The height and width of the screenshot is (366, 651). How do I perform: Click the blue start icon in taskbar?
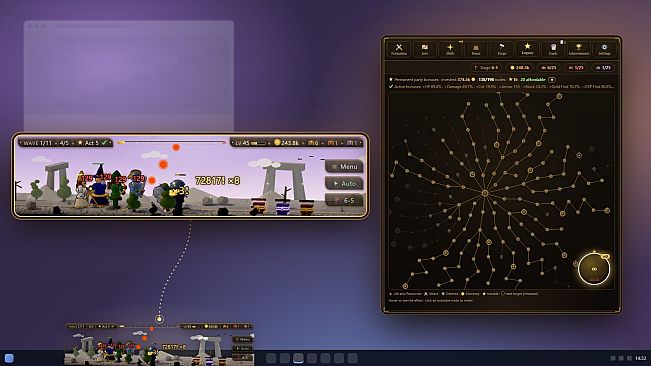click(x=9, y=358)
